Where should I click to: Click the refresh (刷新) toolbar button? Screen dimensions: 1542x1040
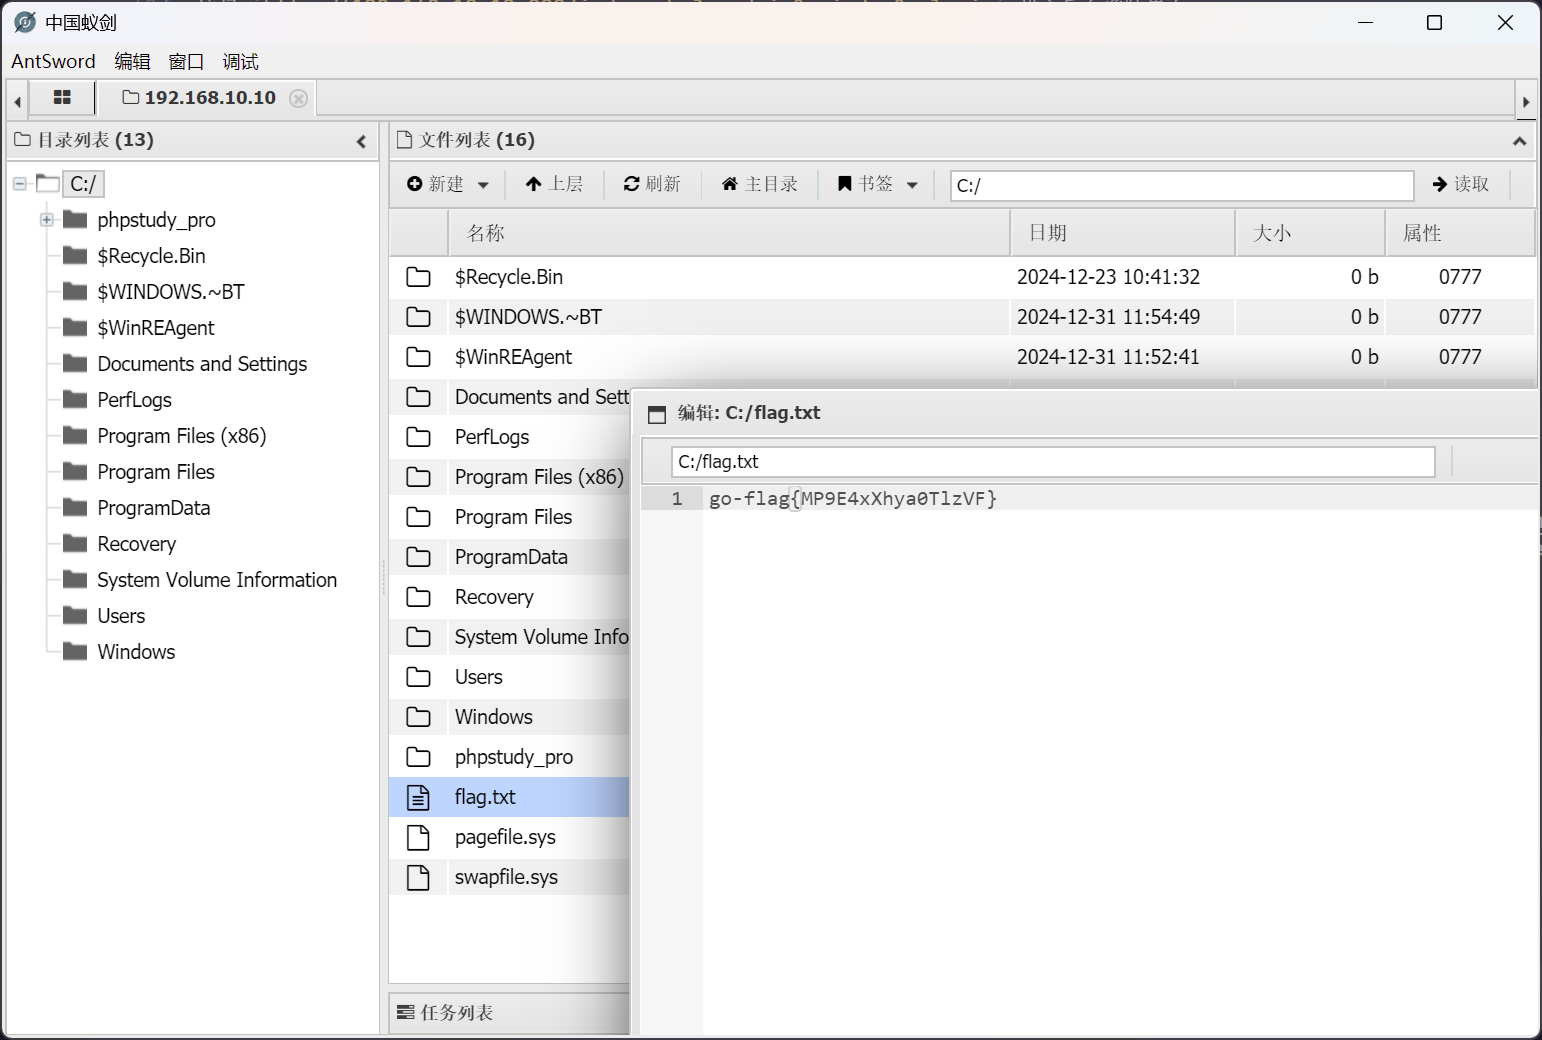coord(652,184)
